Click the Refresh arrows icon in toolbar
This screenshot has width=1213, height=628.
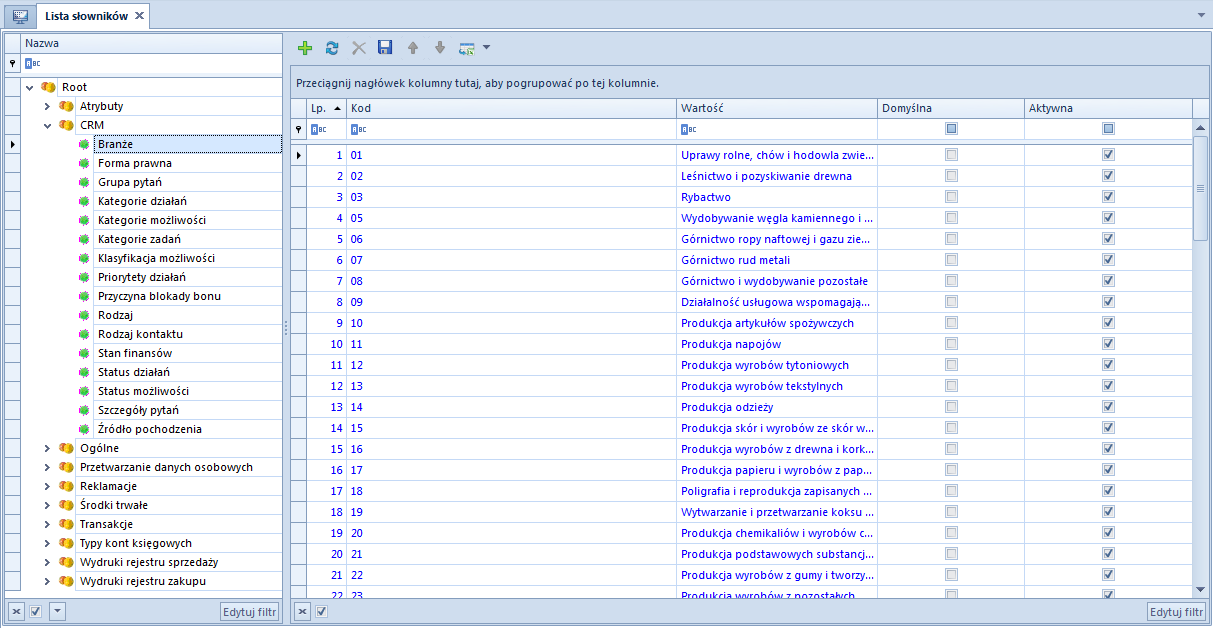[x=332, y=48]
